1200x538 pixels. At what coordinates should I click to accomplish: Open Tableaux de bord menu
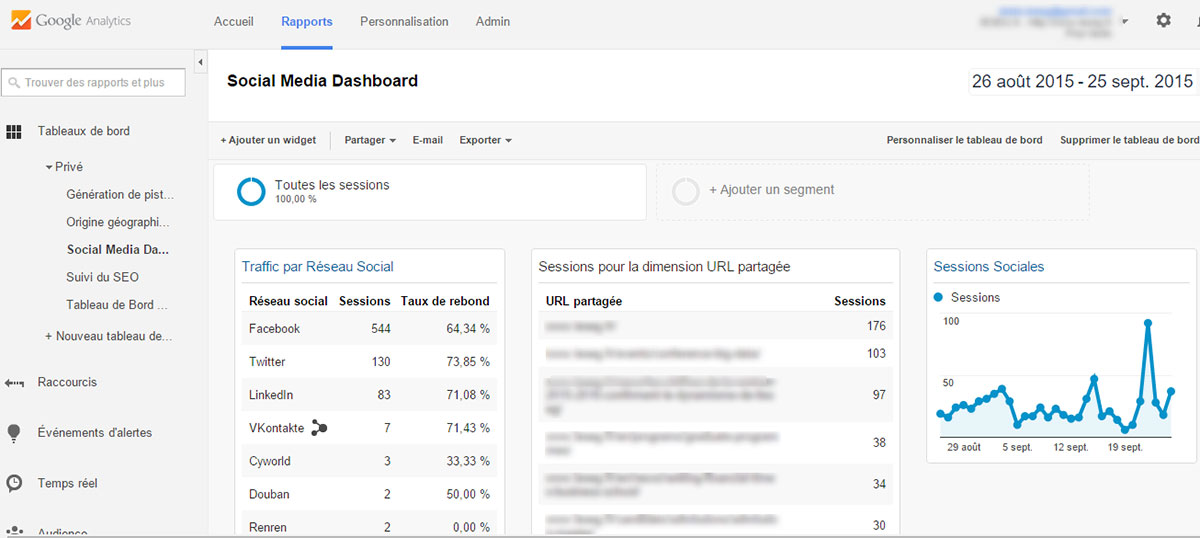click(84, 131)
